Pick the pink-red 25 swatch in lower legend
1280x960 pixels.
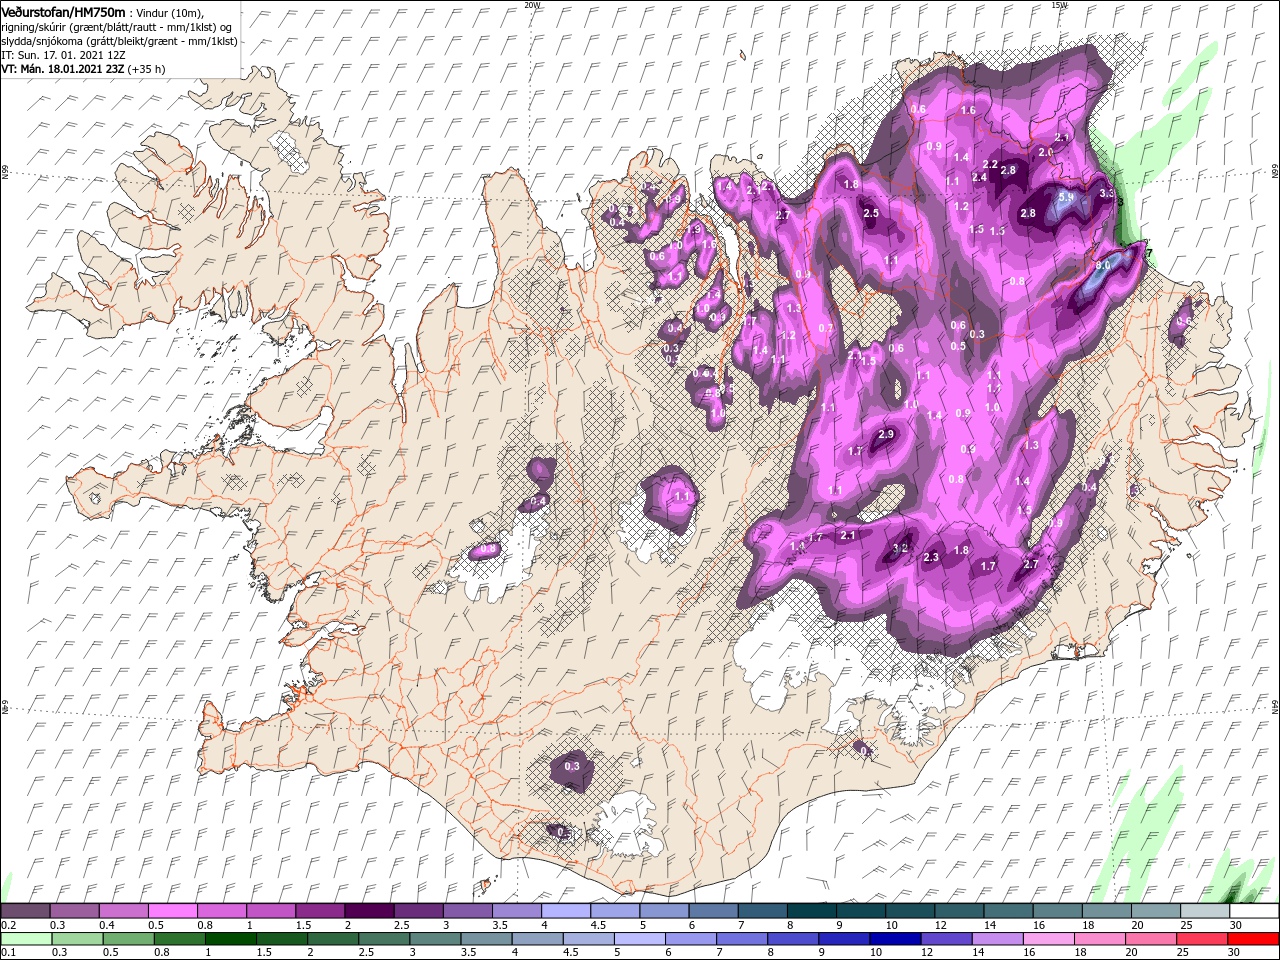click(x=1202, y=939)
